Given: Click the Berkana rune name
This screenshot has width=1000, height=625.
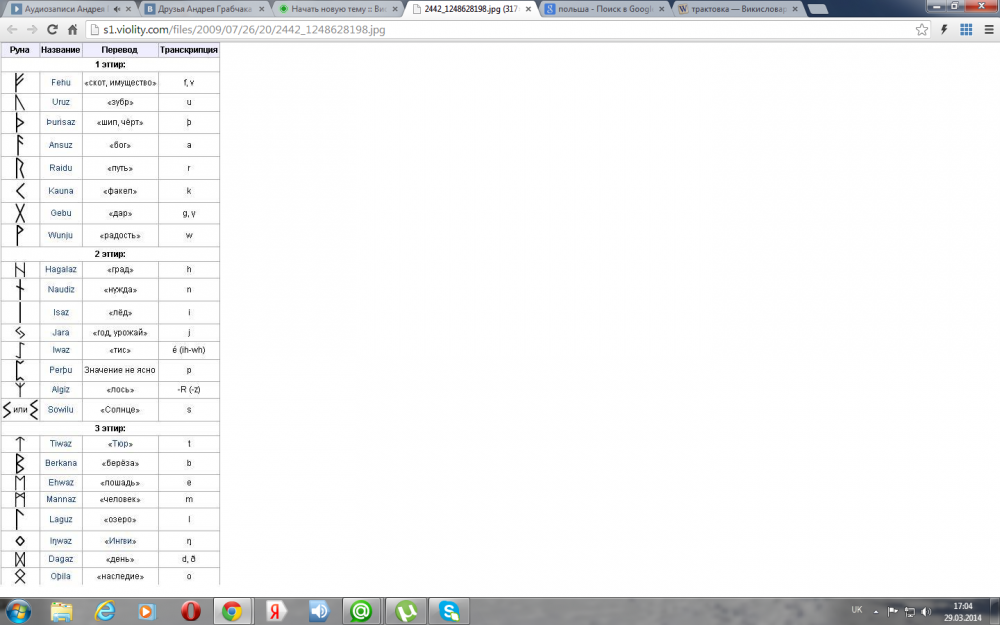Looking at the screenshot, I should coord(61,463).
